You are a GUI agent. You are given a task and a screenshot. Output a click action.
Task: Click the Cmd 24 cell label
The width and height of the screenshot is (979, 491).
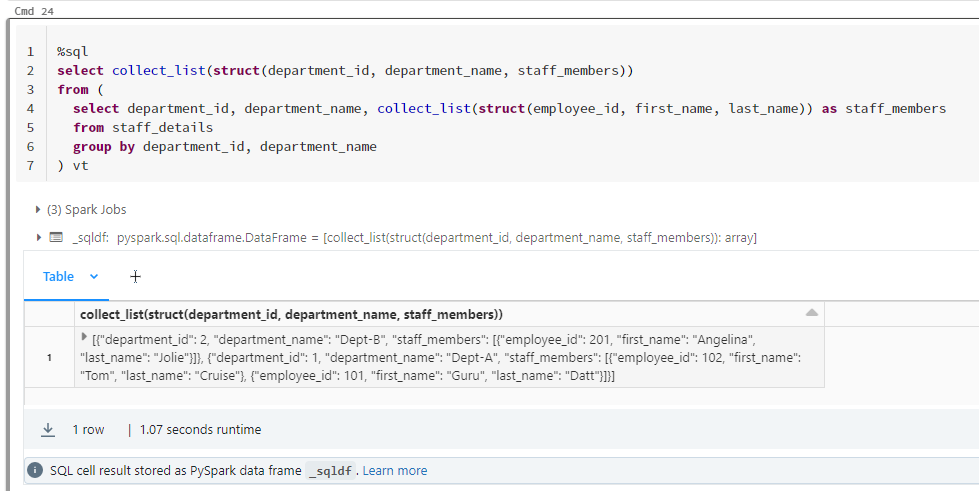click(34, 10)
